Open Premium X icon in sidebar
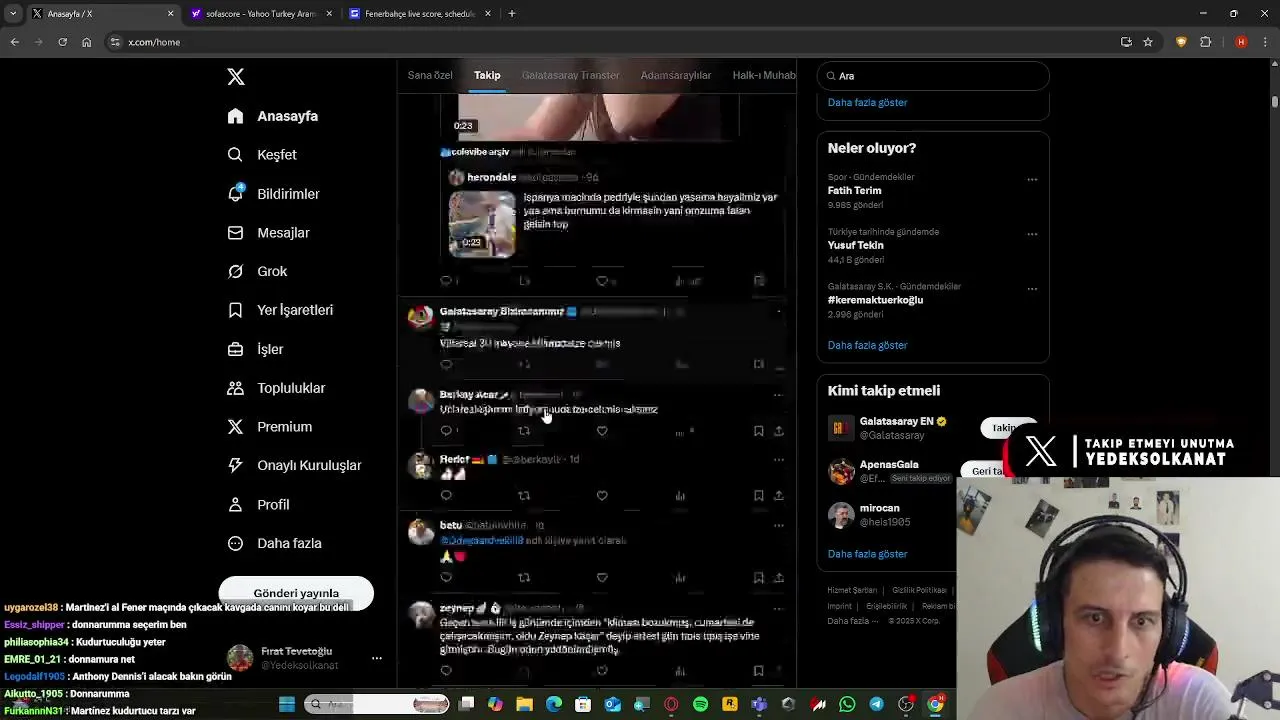Screen dimensions: 1280x720 coord(235,427)
